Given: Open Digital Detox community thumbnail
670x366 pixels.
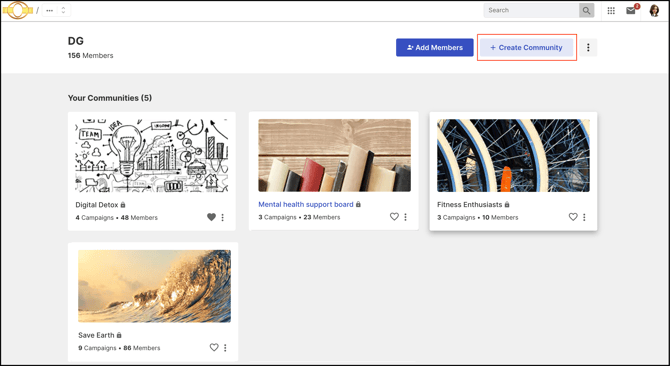Looking at the screenshot, I should coord(152,155).
